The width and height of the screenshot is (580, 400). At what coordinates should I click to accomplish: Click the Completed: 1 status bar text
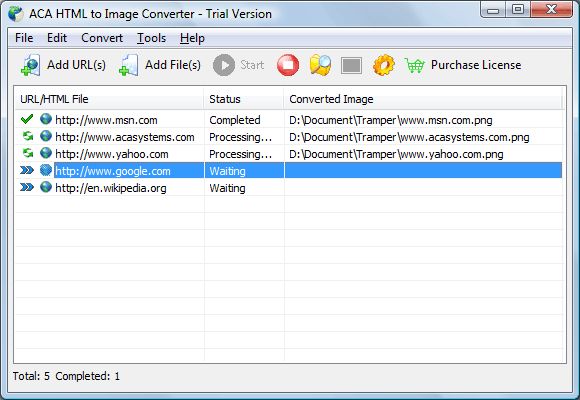(88, 376)
